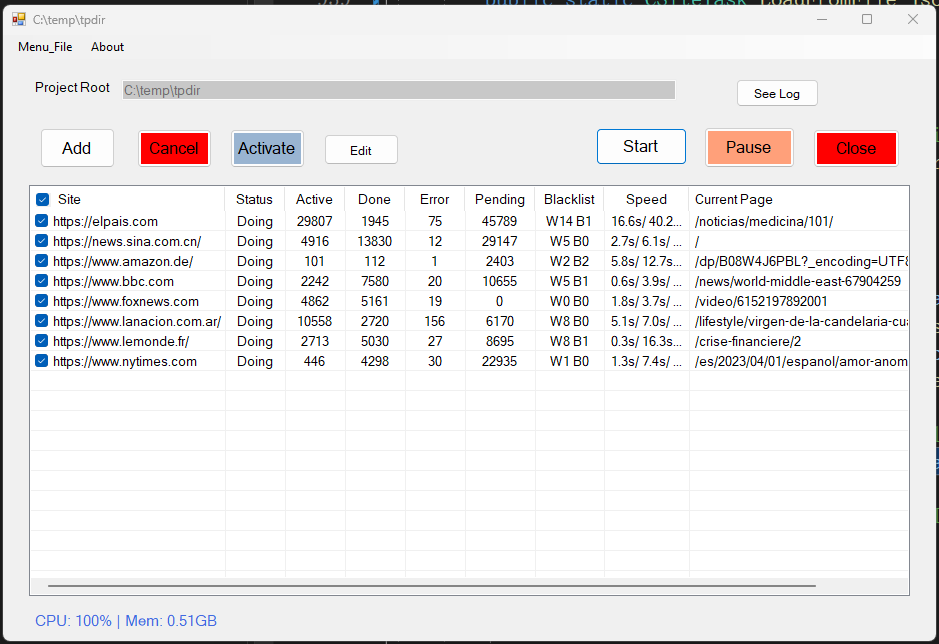Image resolution: width=939 pixels, height=644 pixels.
Task: Click Pending value 22935
Action: tap(499, 362)
